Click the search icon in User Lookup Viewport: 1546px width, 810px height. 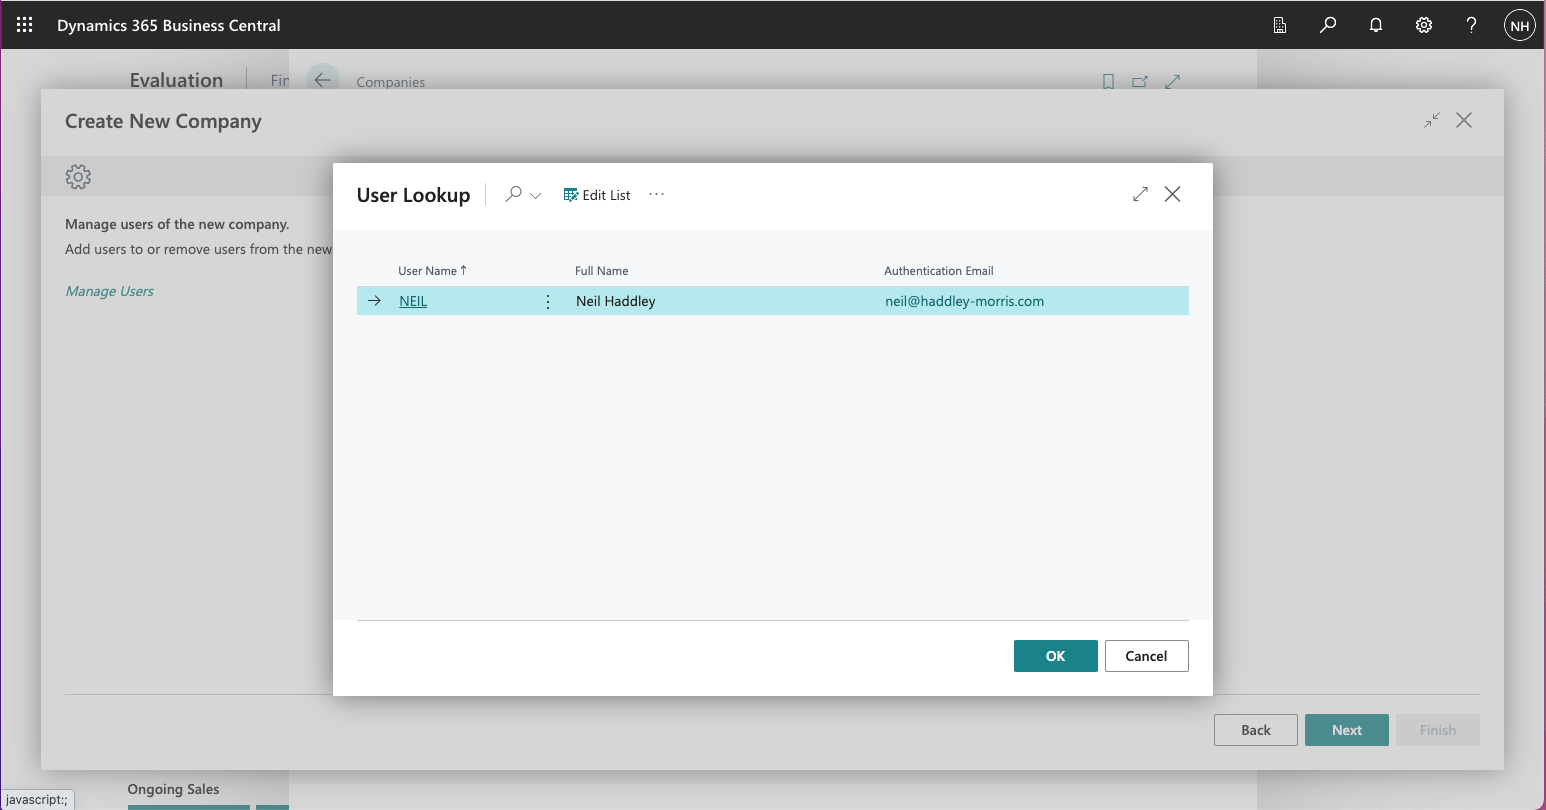(x=513, y=194)
